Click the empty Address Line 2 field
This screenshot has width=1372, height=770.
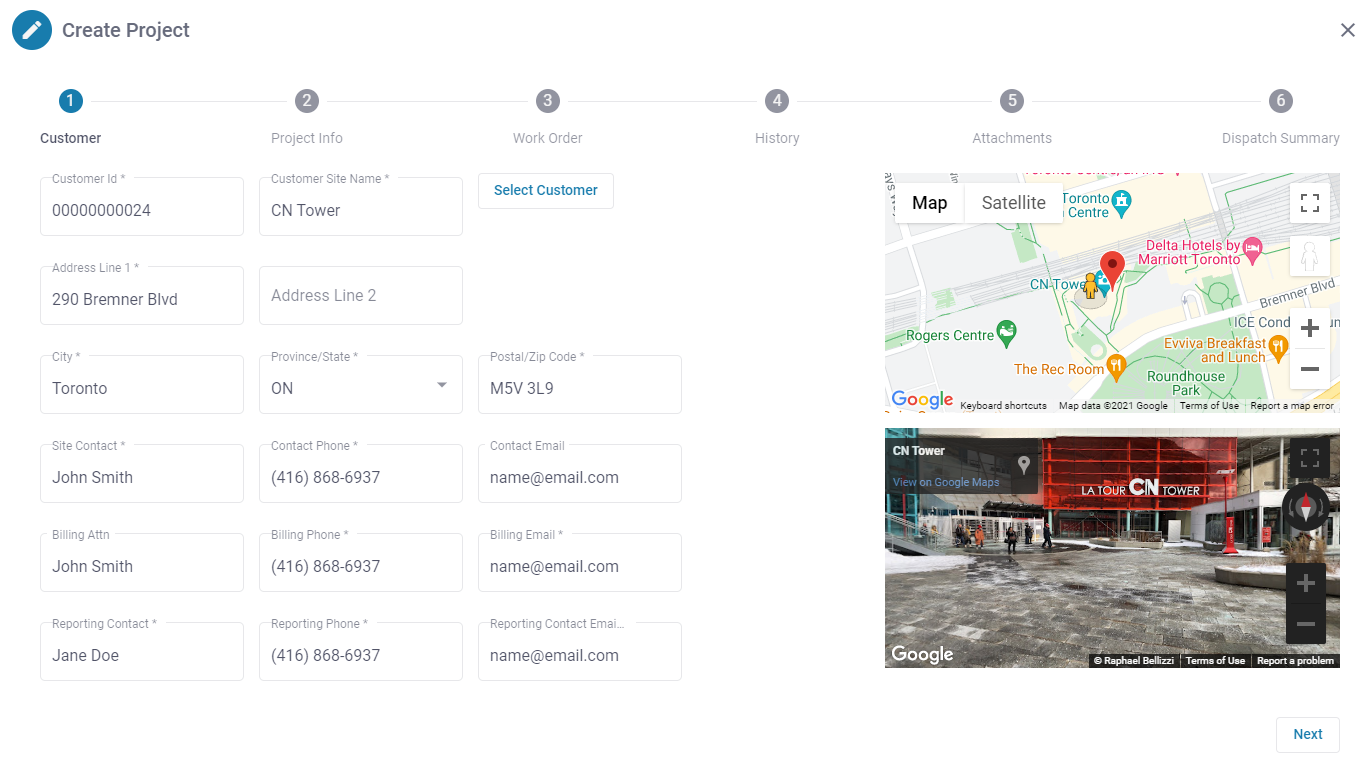361,296
